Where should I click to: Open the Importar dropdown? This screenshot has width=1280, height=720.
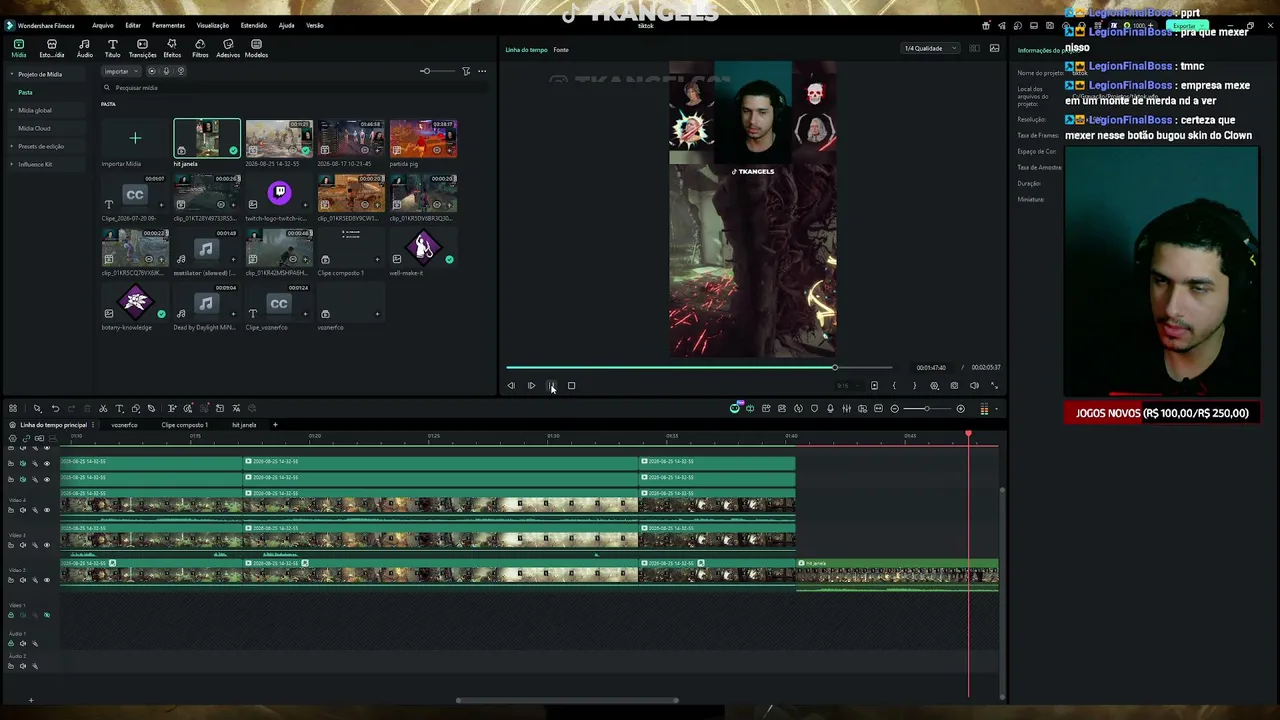pos(122,71)
